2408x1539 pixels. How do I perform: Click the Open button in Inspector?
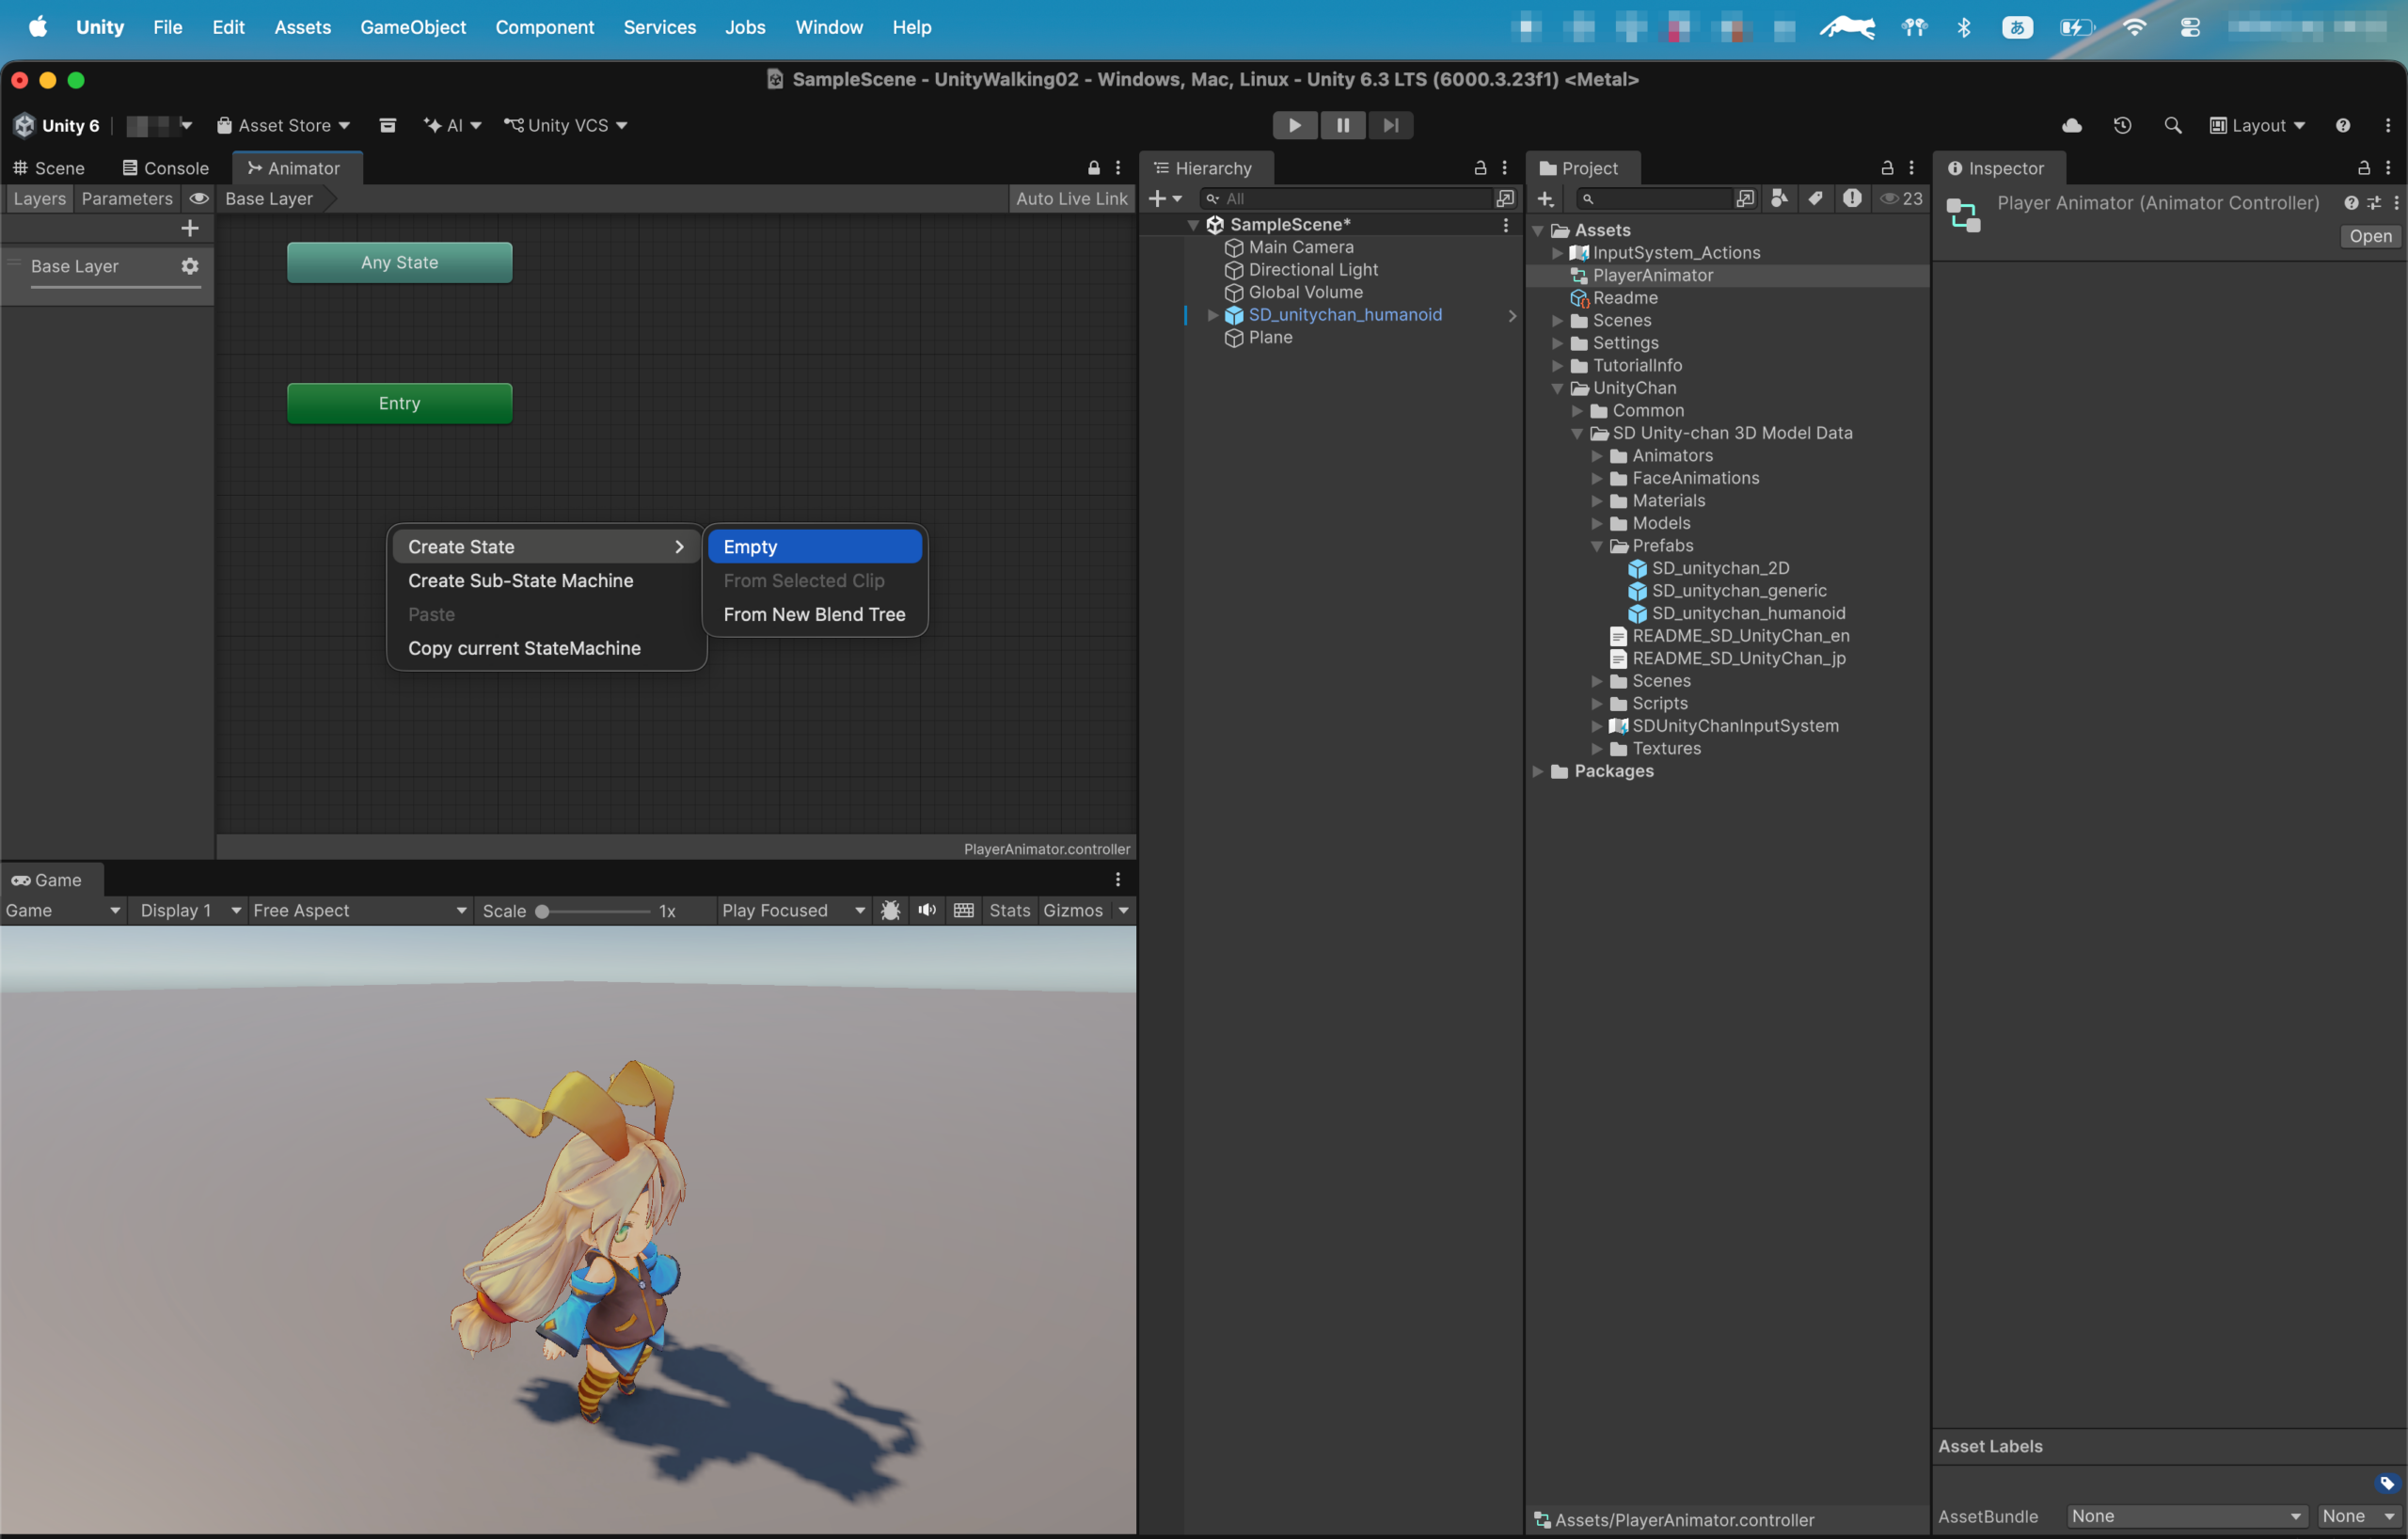pyautogui.click(x=2369, y=236)
